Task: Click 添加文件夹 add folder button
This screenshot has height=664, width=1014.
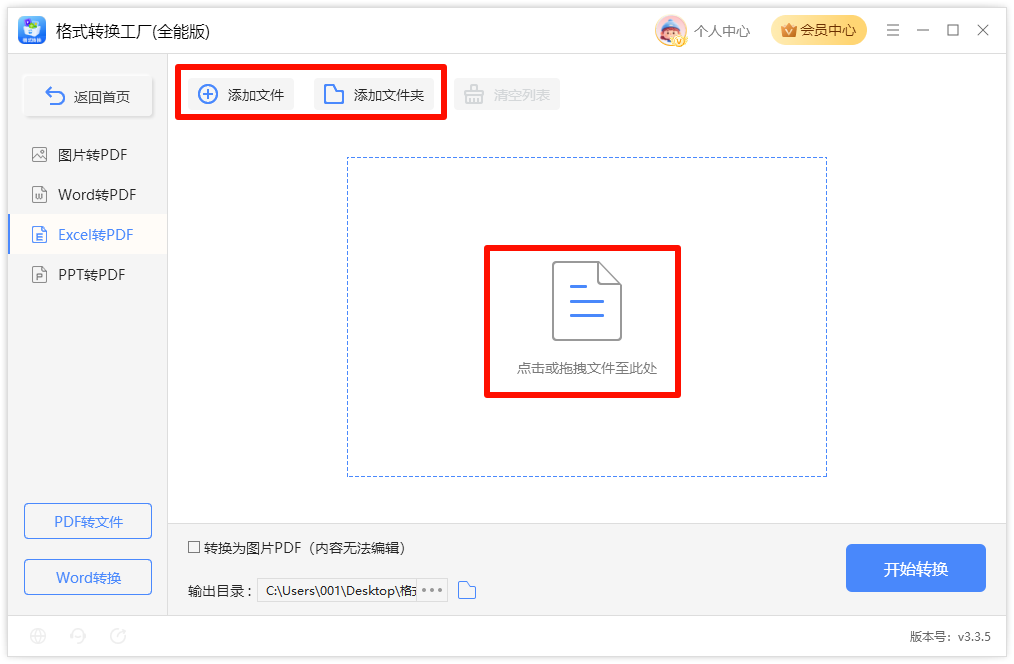Action: [374, 95]
